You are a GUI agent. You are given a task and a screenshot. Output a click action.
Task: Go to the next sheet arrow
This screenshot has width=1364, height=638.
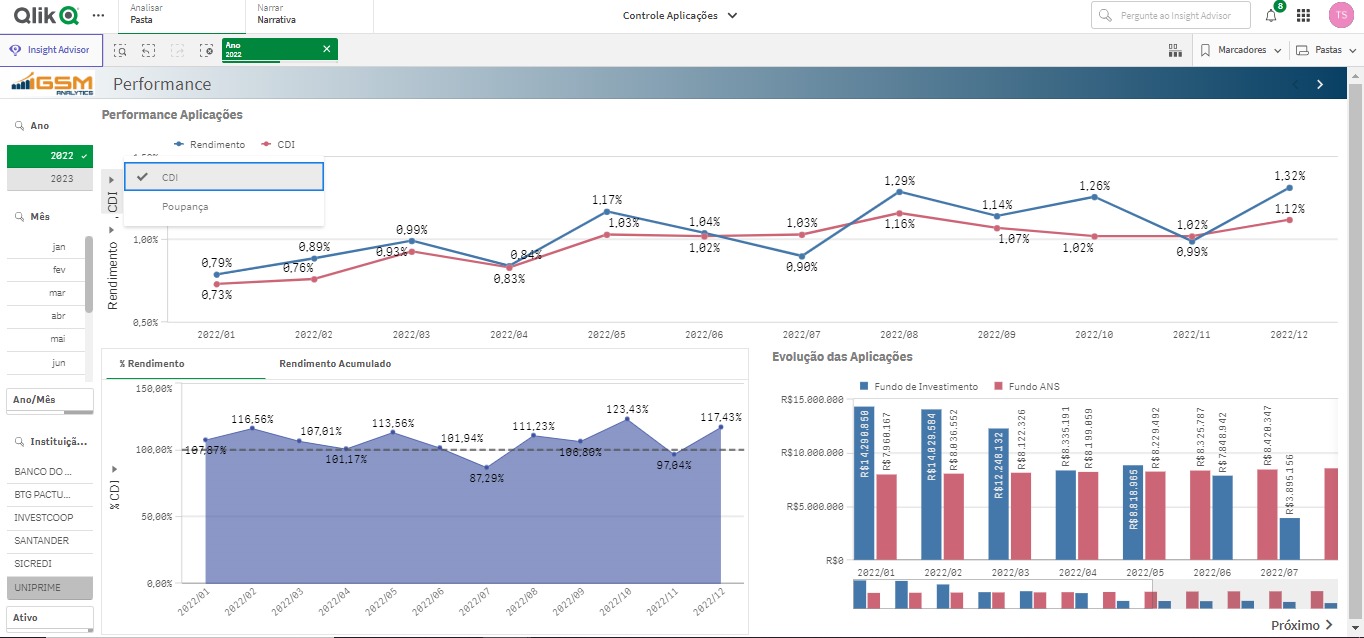pos(1320,84)
